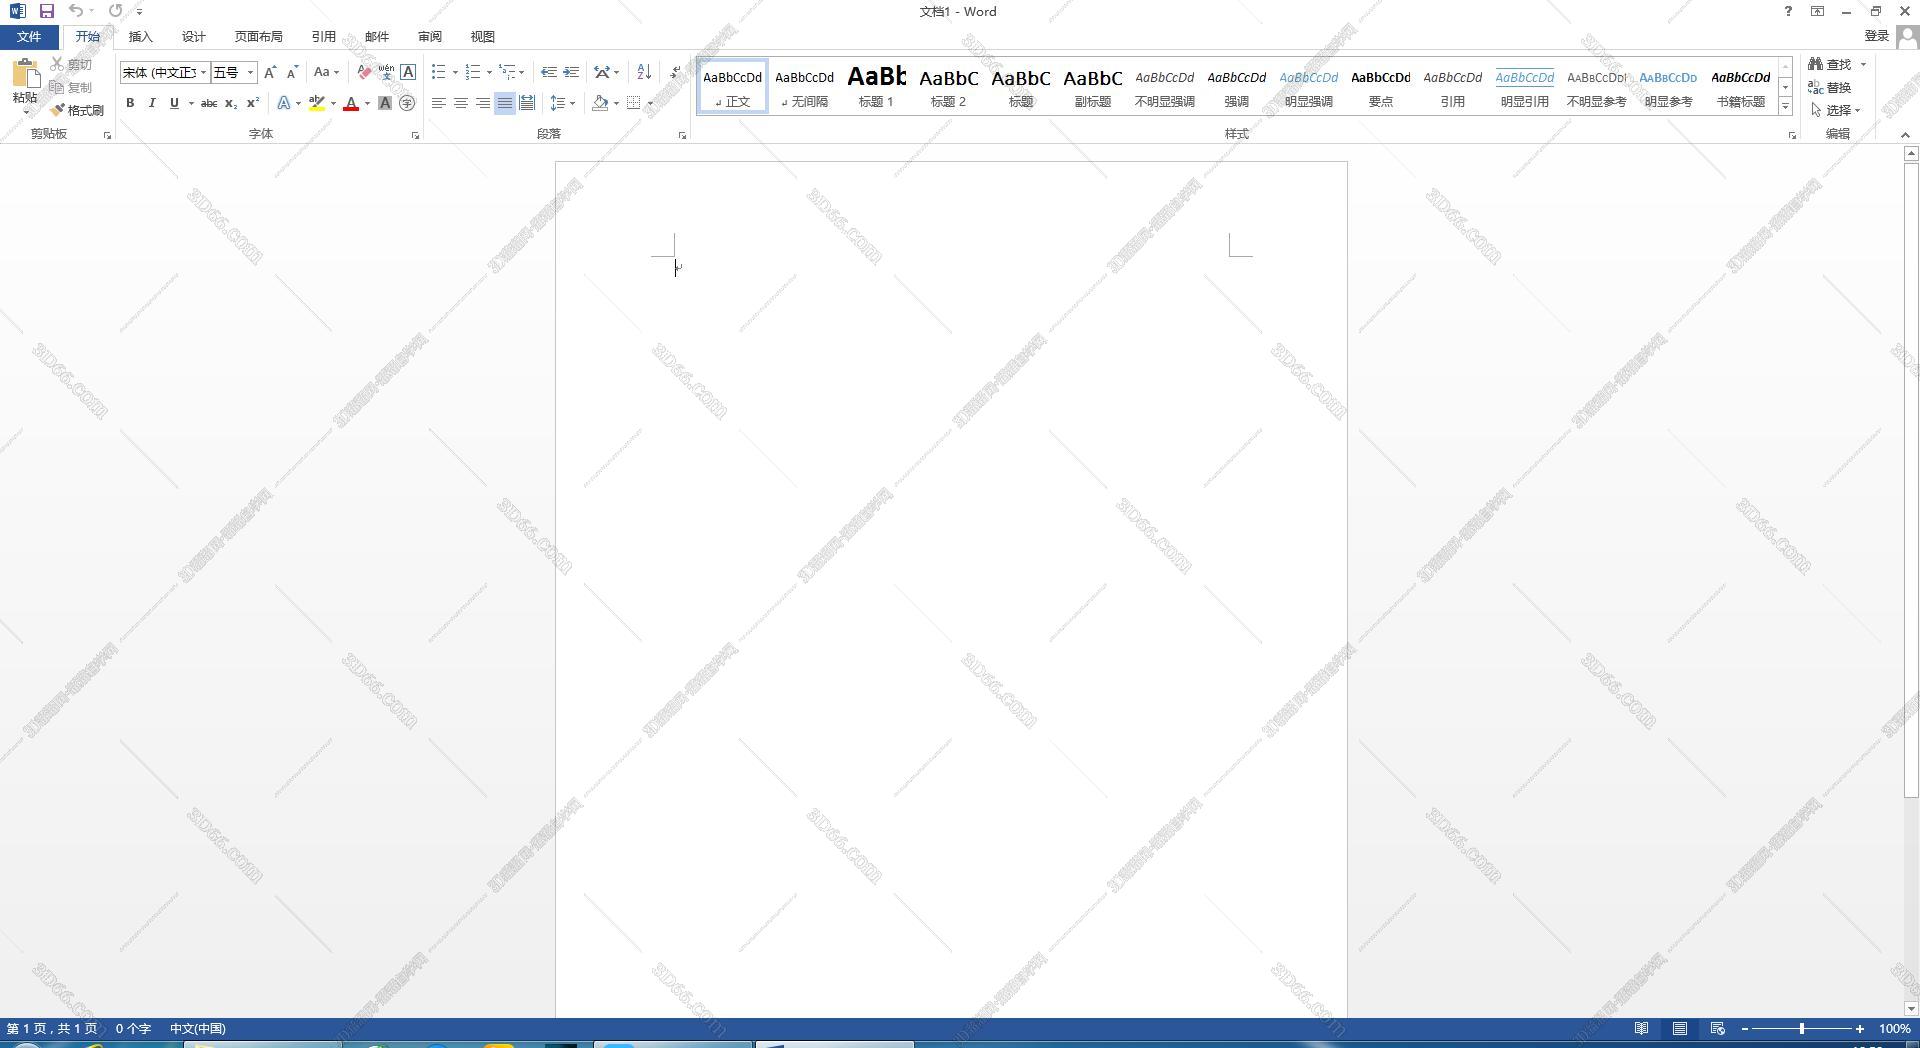This screenshot has width=1920, height=1048.
Task: Click the sort (排序) icon
Action: [x=643, y=73]
